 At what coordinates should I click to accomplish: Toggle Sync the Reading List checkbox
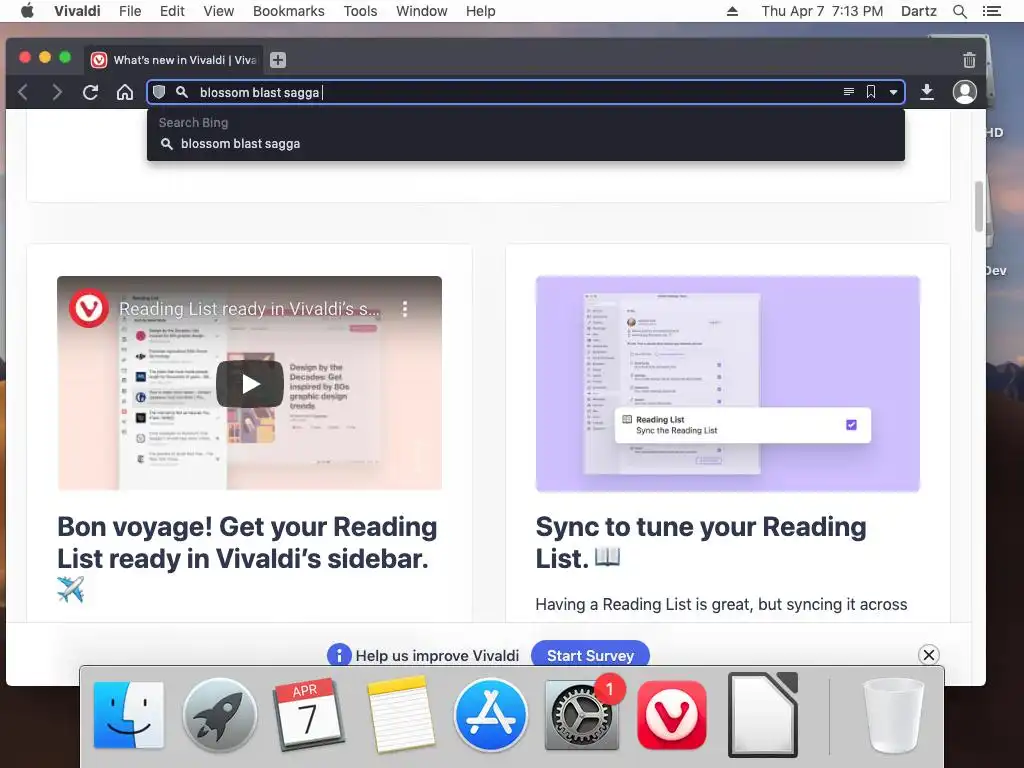pyautogui.click(x=851, y=425)
